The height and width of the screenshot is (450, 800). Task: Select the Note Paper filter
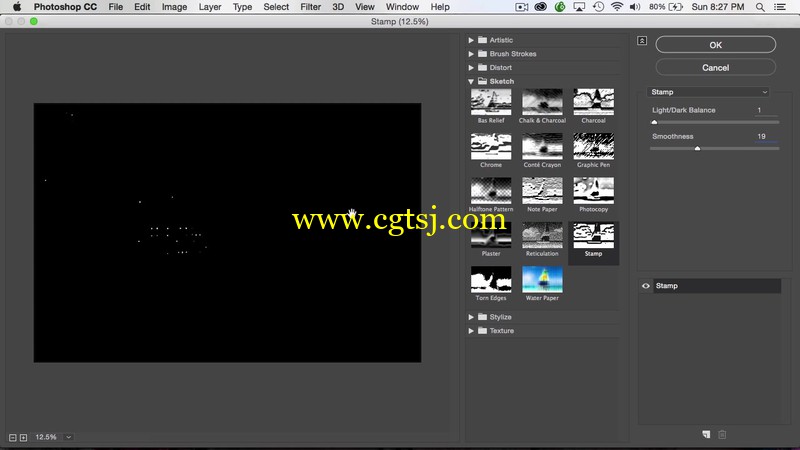(542, 191)
